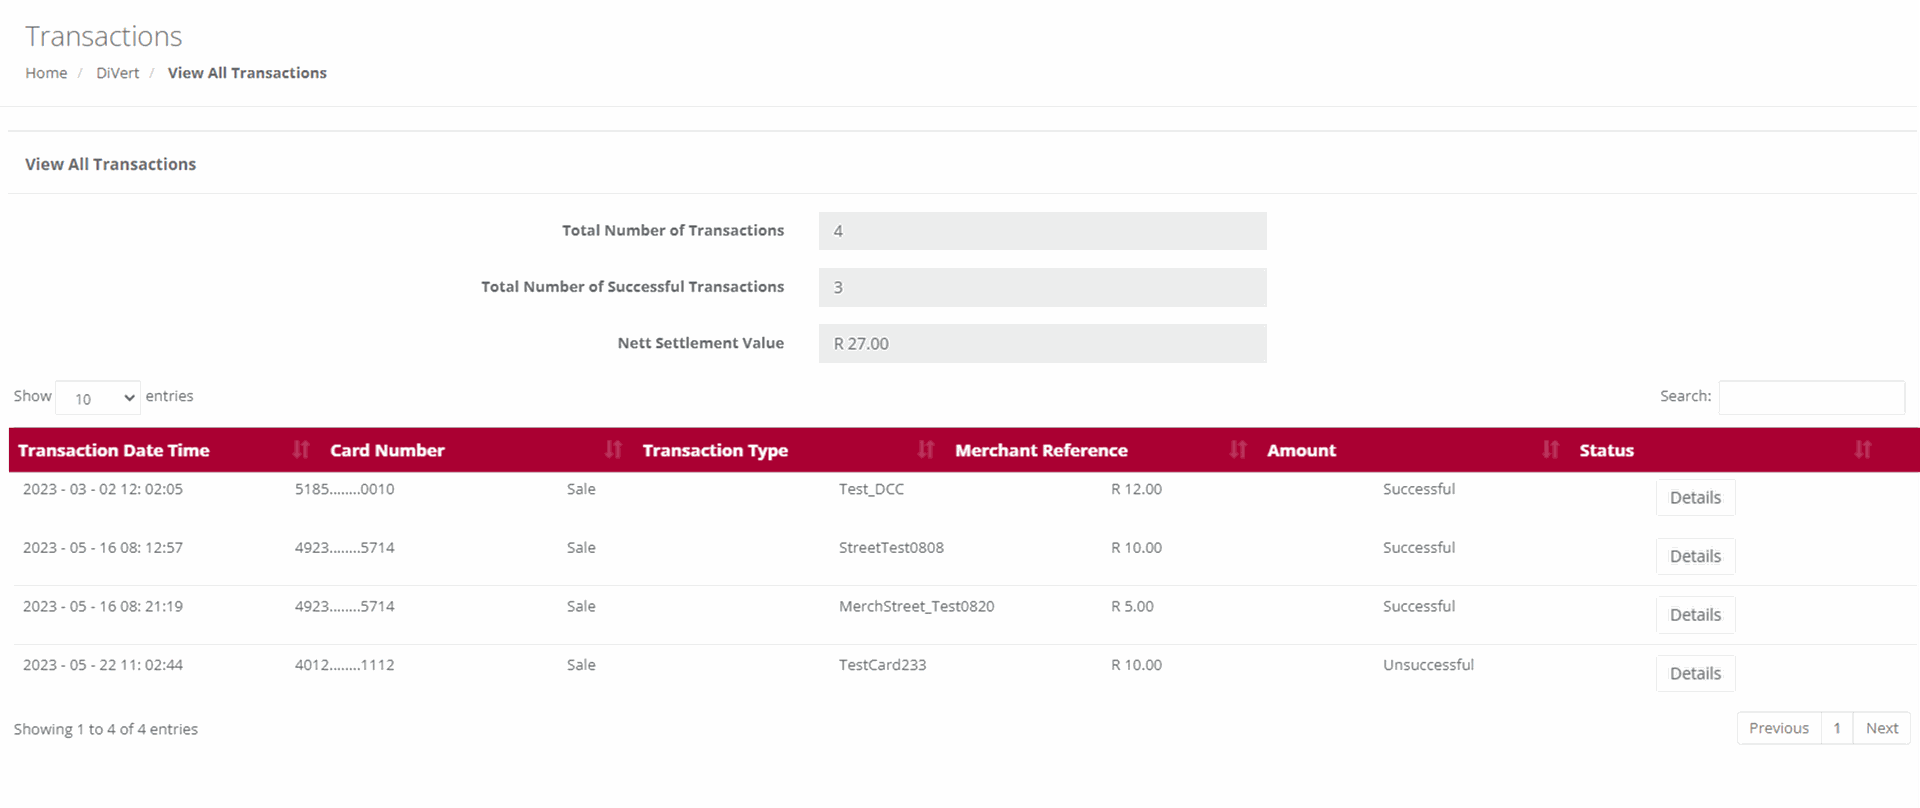This screenshot has width=1920, height=808.
Task: Click sort arrows beside Status header
Action: point(1862,450)
